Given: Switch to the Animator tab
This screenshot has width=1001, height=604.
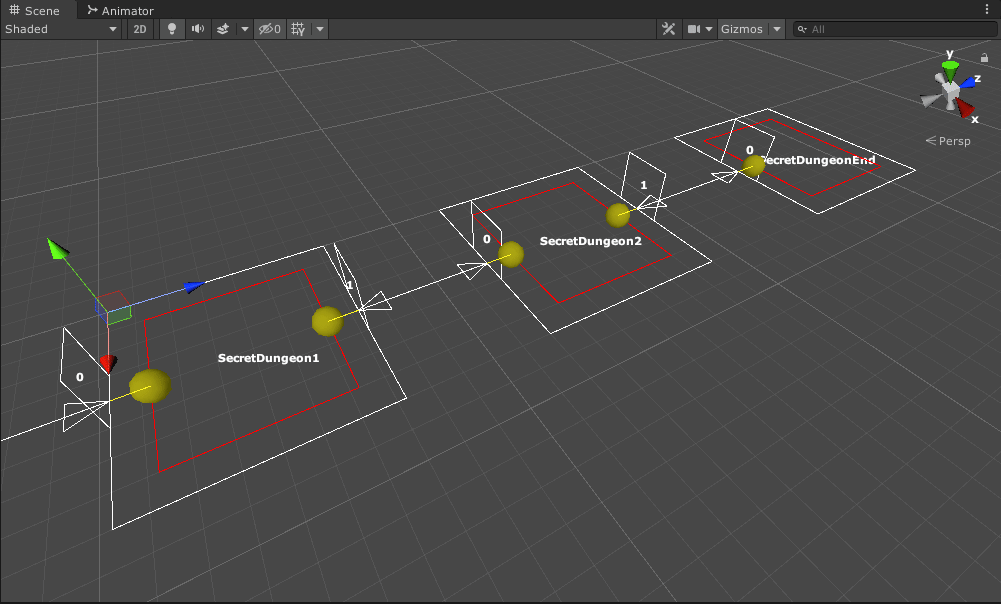Looking at the screenshot, I should pyautogui.click(x=120, y=10).
